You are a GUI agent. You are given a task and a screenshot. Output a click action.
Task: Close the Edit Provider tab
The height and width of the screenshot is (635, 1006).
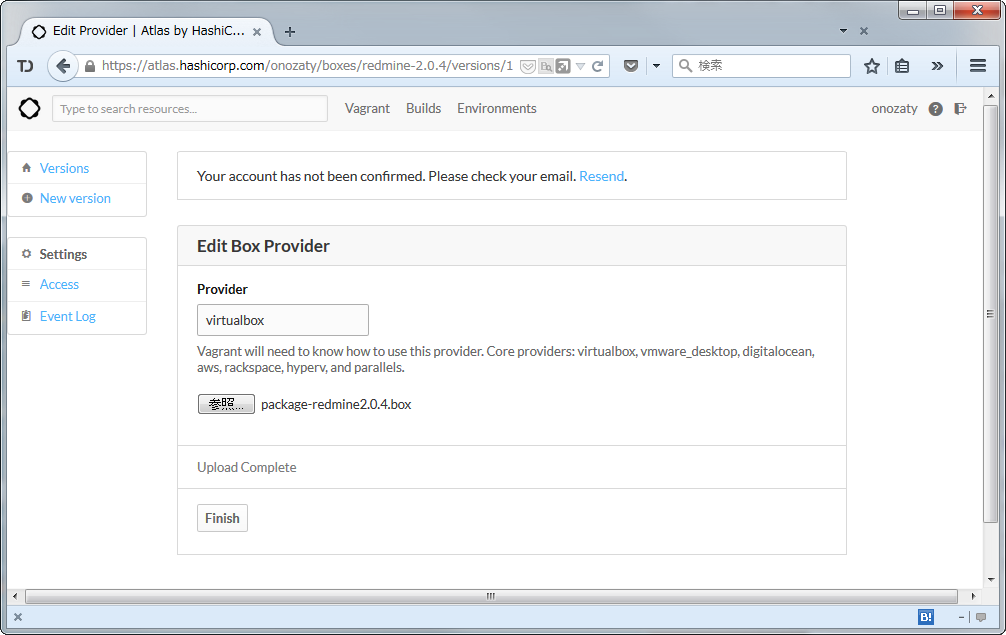(257, 31)
